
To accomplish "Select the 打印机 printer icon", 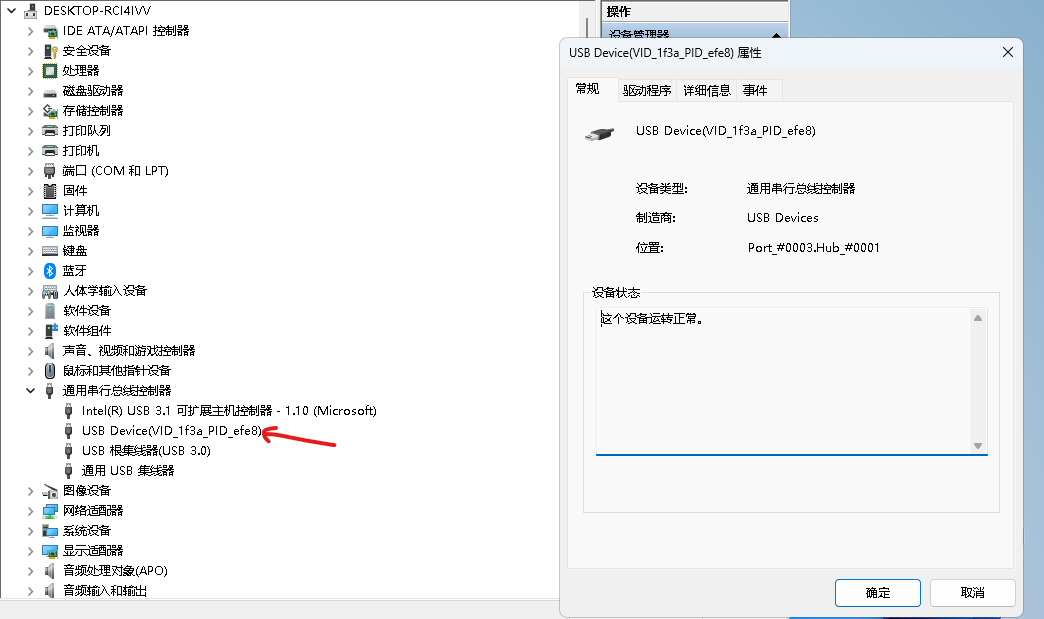I will coord(50,150).
